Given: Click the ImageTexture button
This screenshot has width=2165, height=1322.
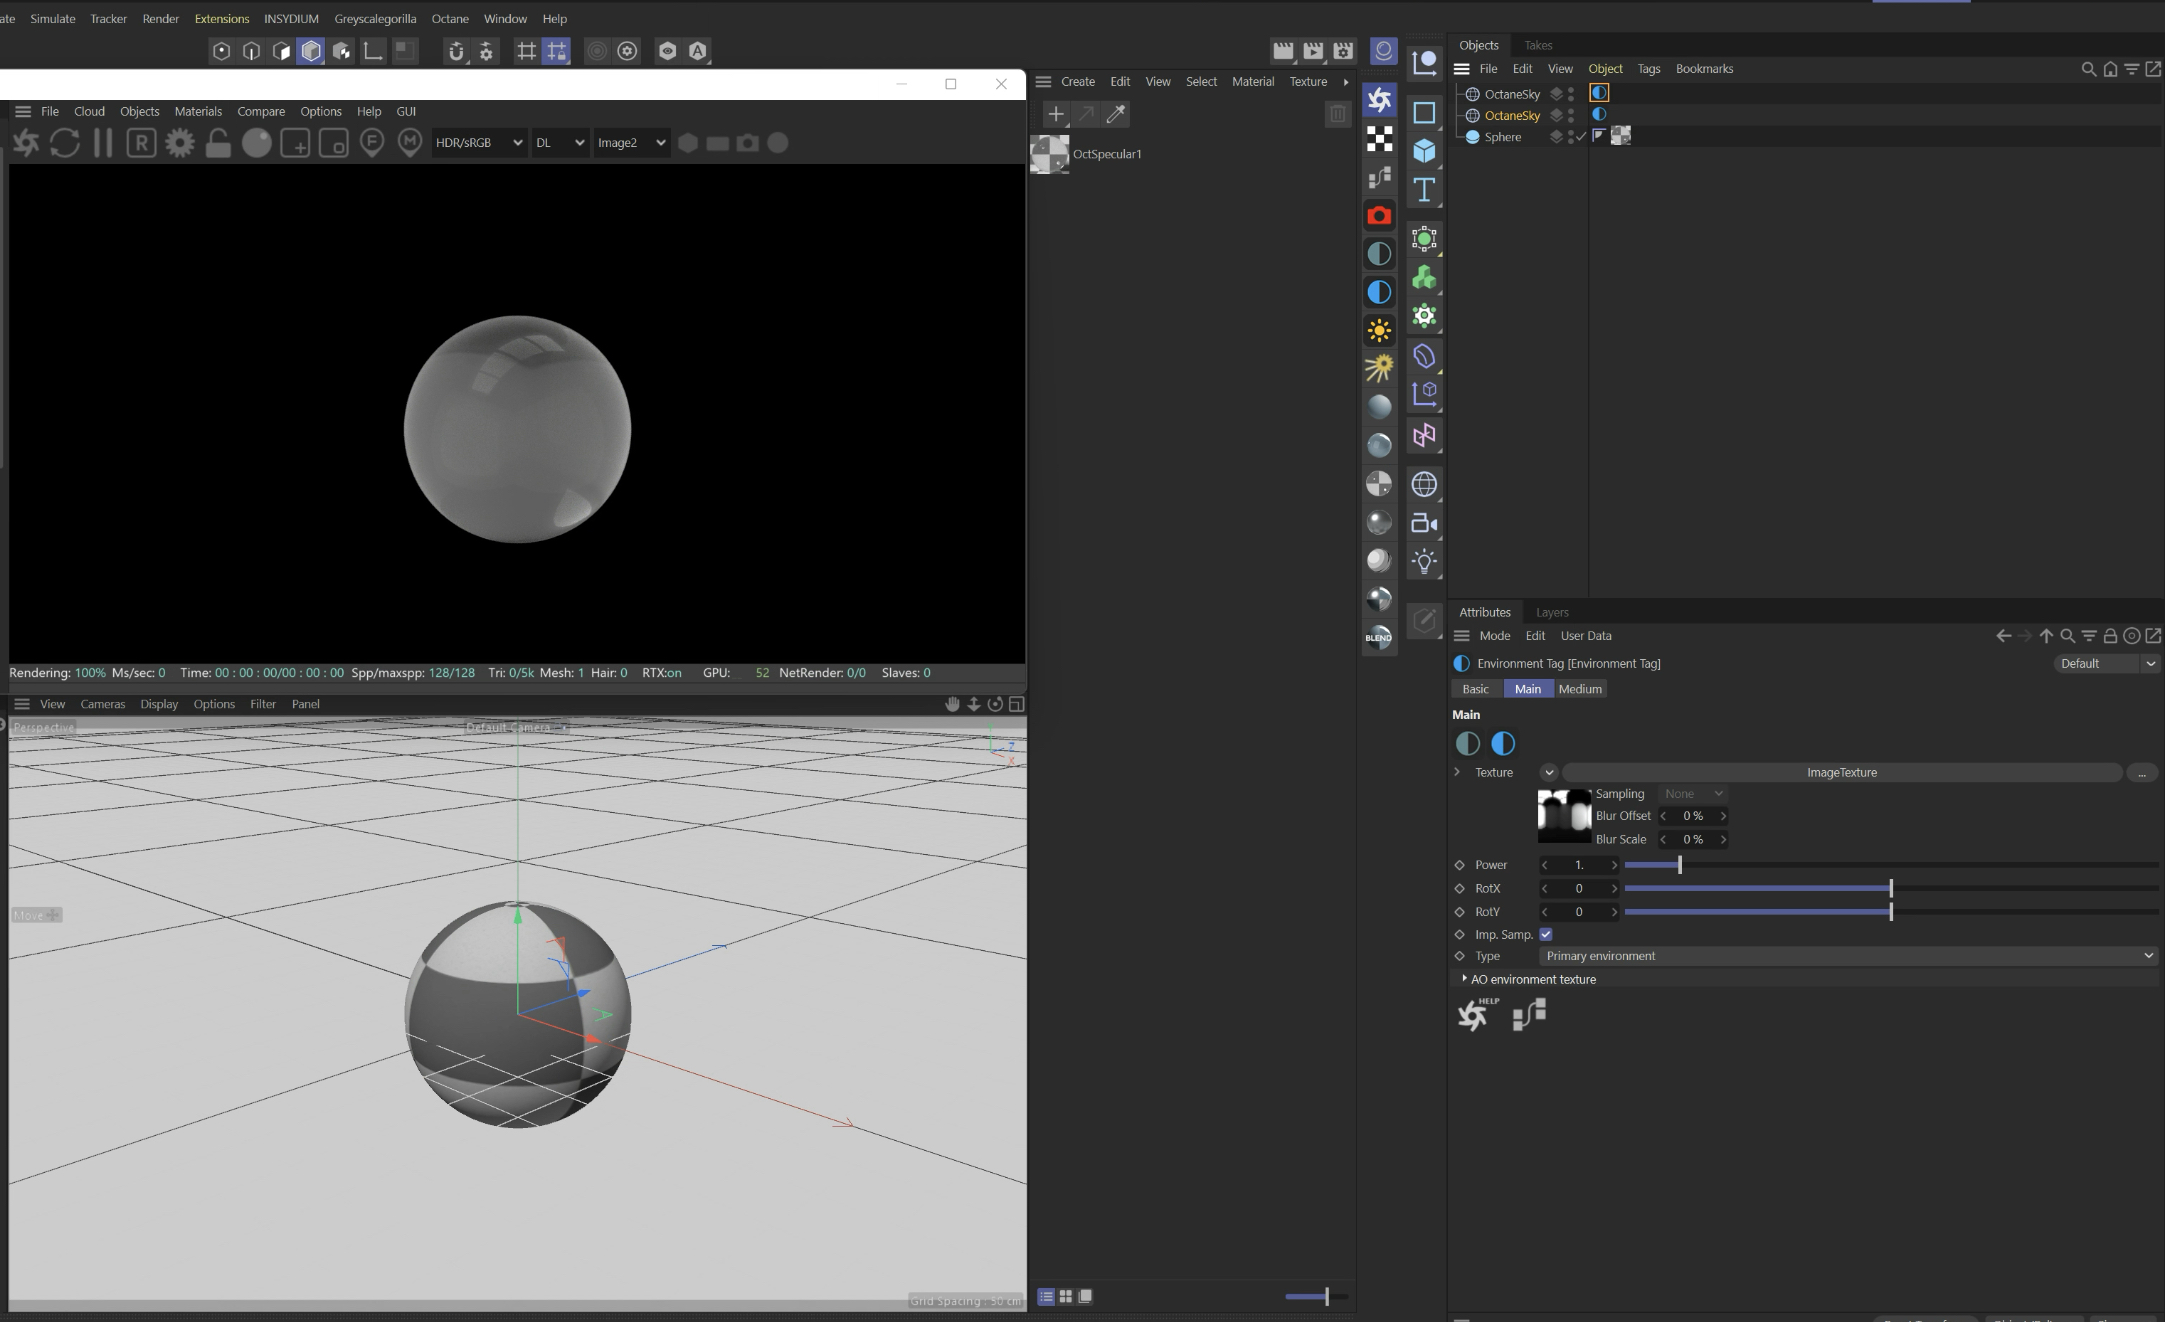Looking at the screenshot, I should [1841, 772].
